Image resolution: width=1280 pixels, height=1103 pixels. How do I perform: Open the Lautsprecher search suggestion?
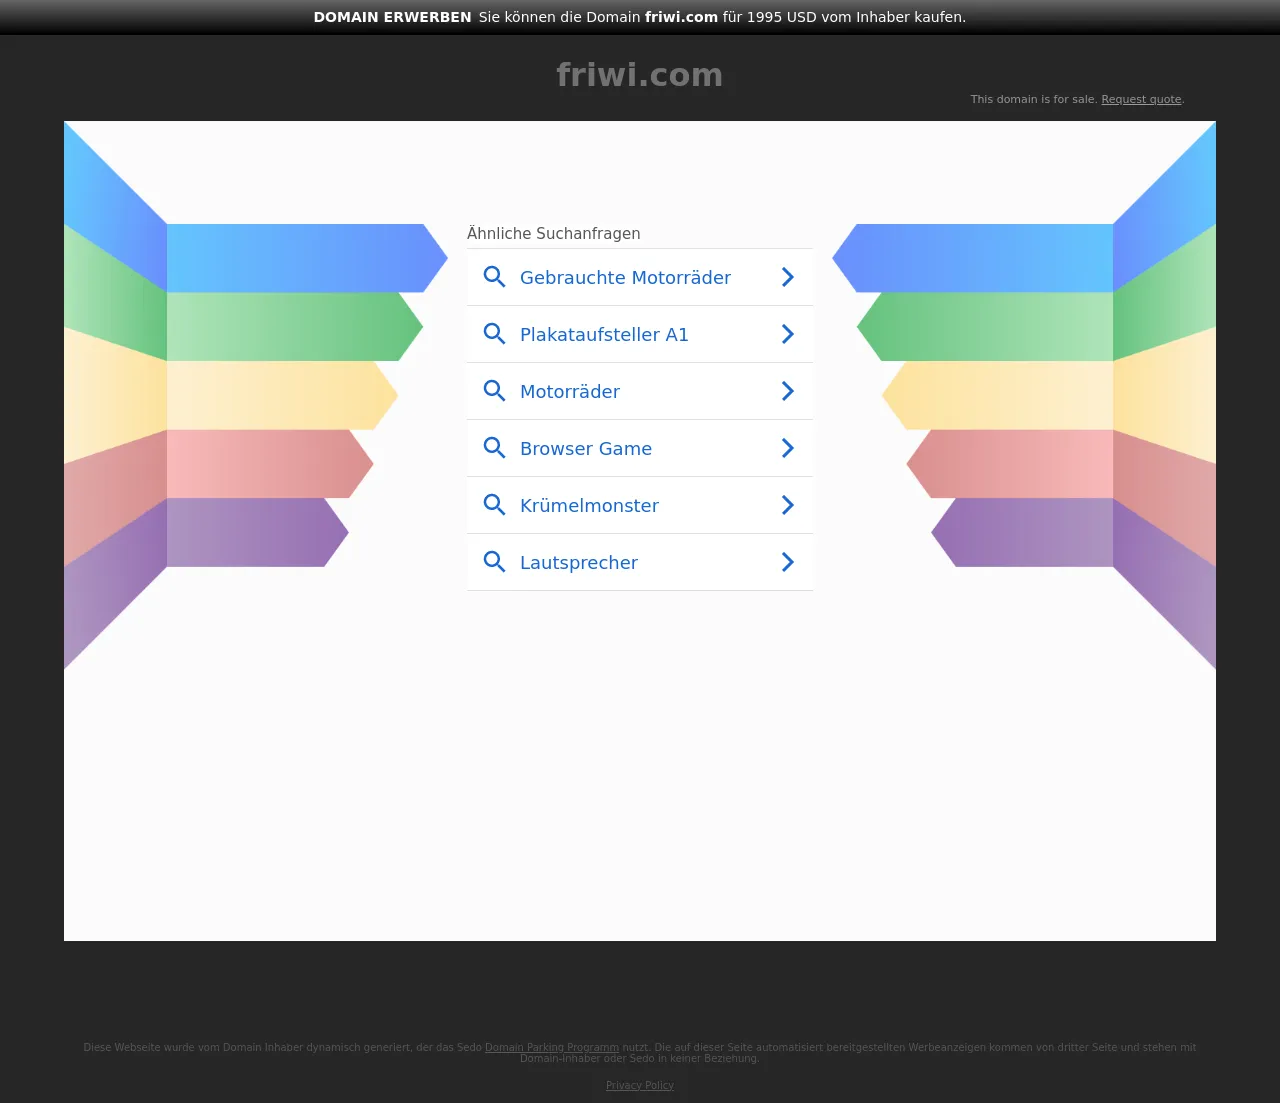(640, 562)
